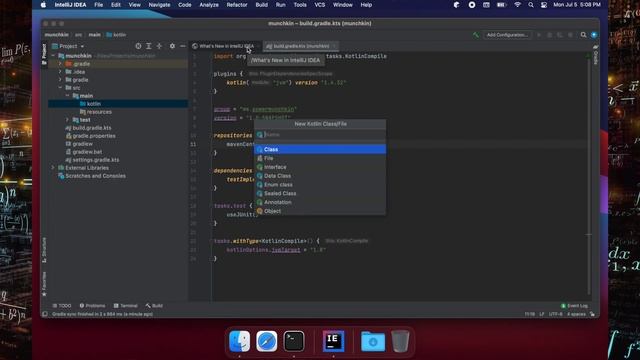
Task: Click the 4 spaces indent setting
Action: pos(576,314)
